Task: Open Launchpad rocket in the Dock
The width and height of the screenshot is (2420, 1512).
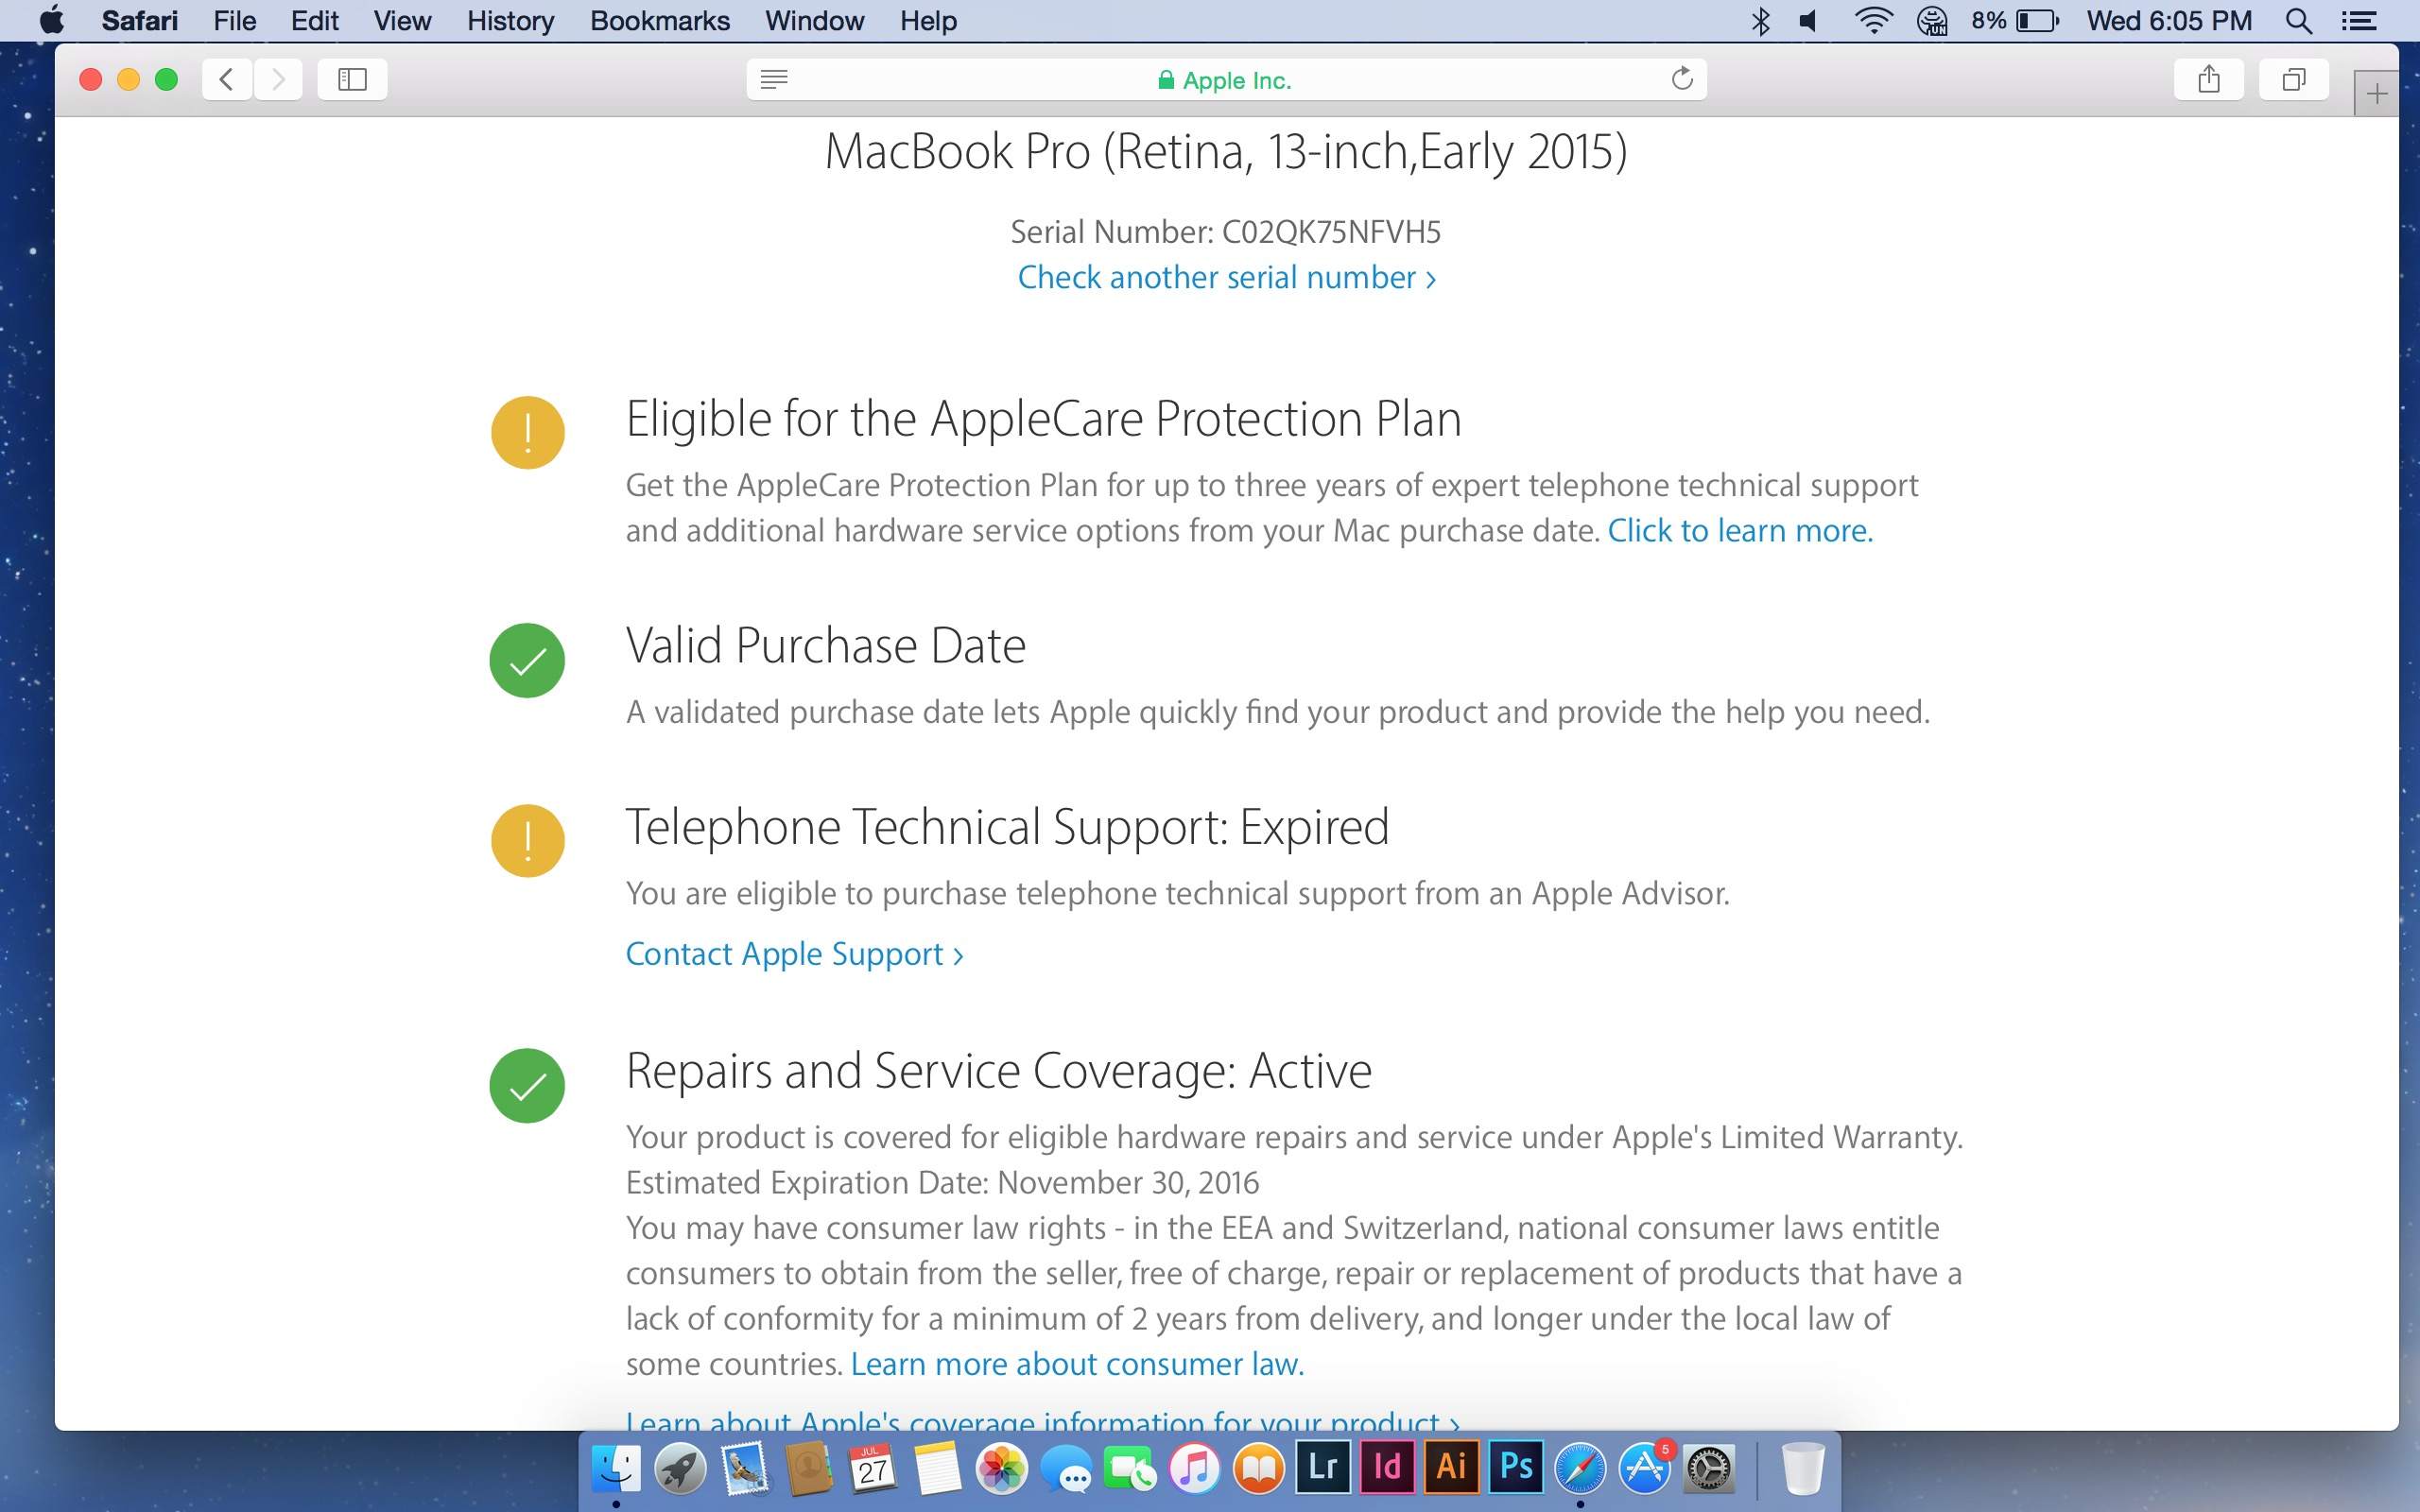Action: click(680, 1467)
